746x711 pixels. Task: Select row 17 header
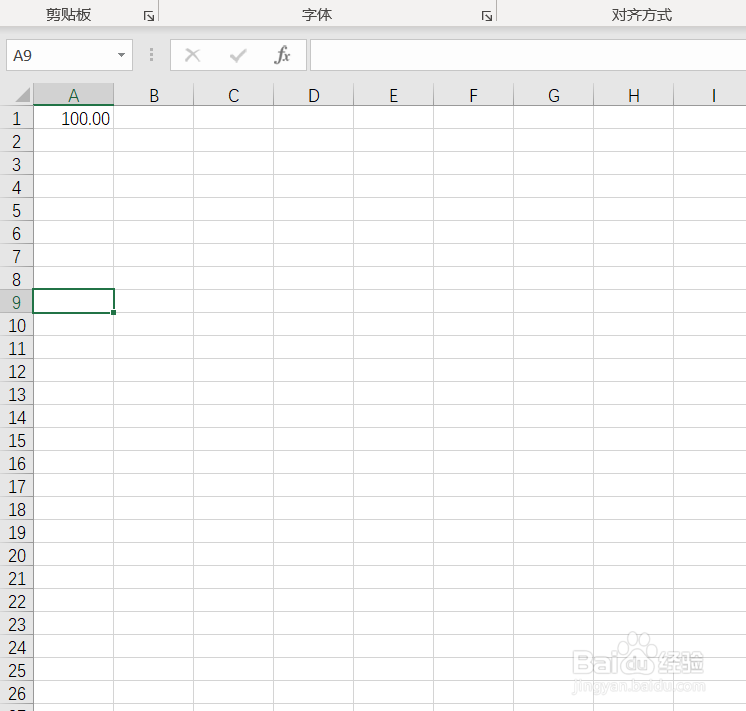pyautogui.click(x=17, y=486)
